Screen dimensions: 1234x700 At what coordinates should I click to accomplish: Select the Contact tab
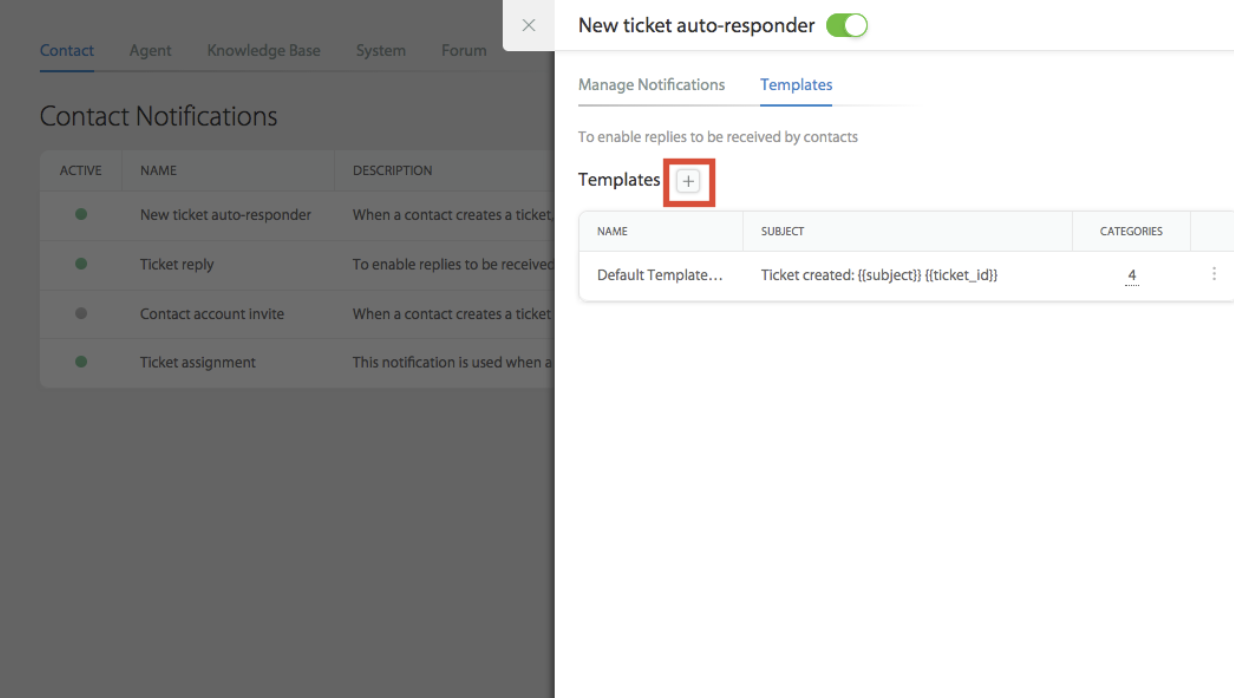point(67,50)
